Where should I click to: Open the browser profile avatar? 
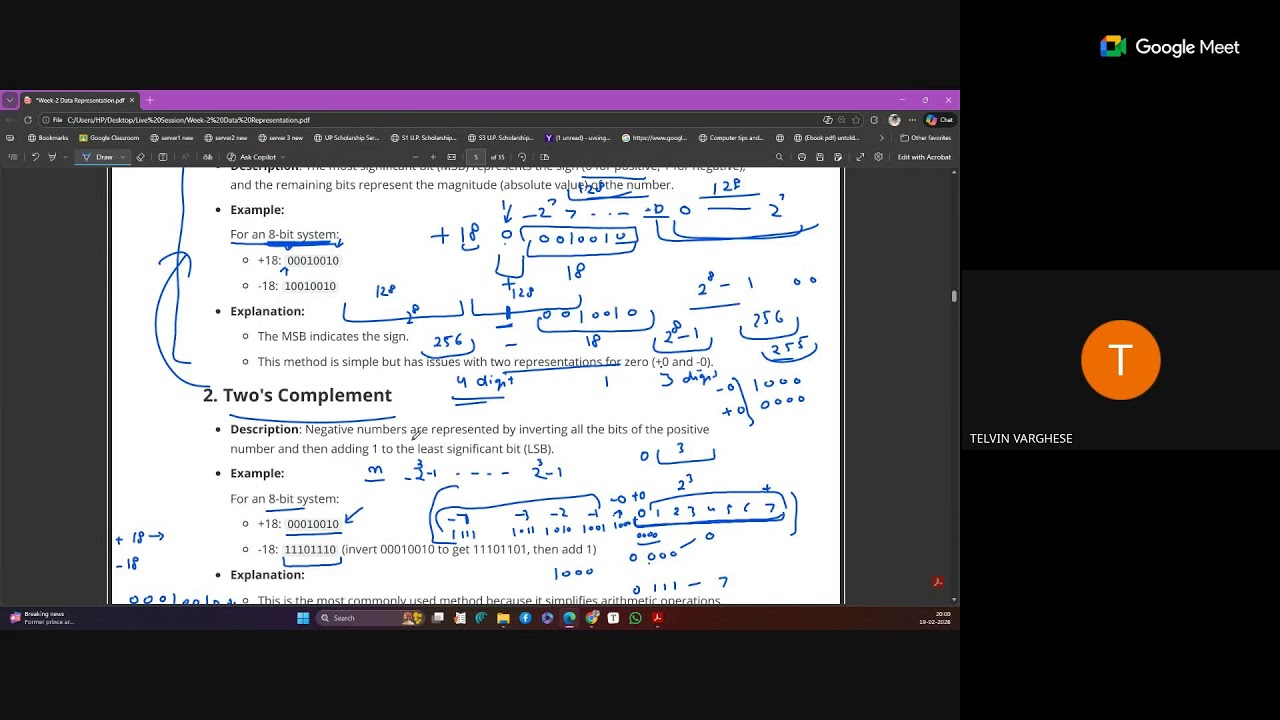click(894, 120)
